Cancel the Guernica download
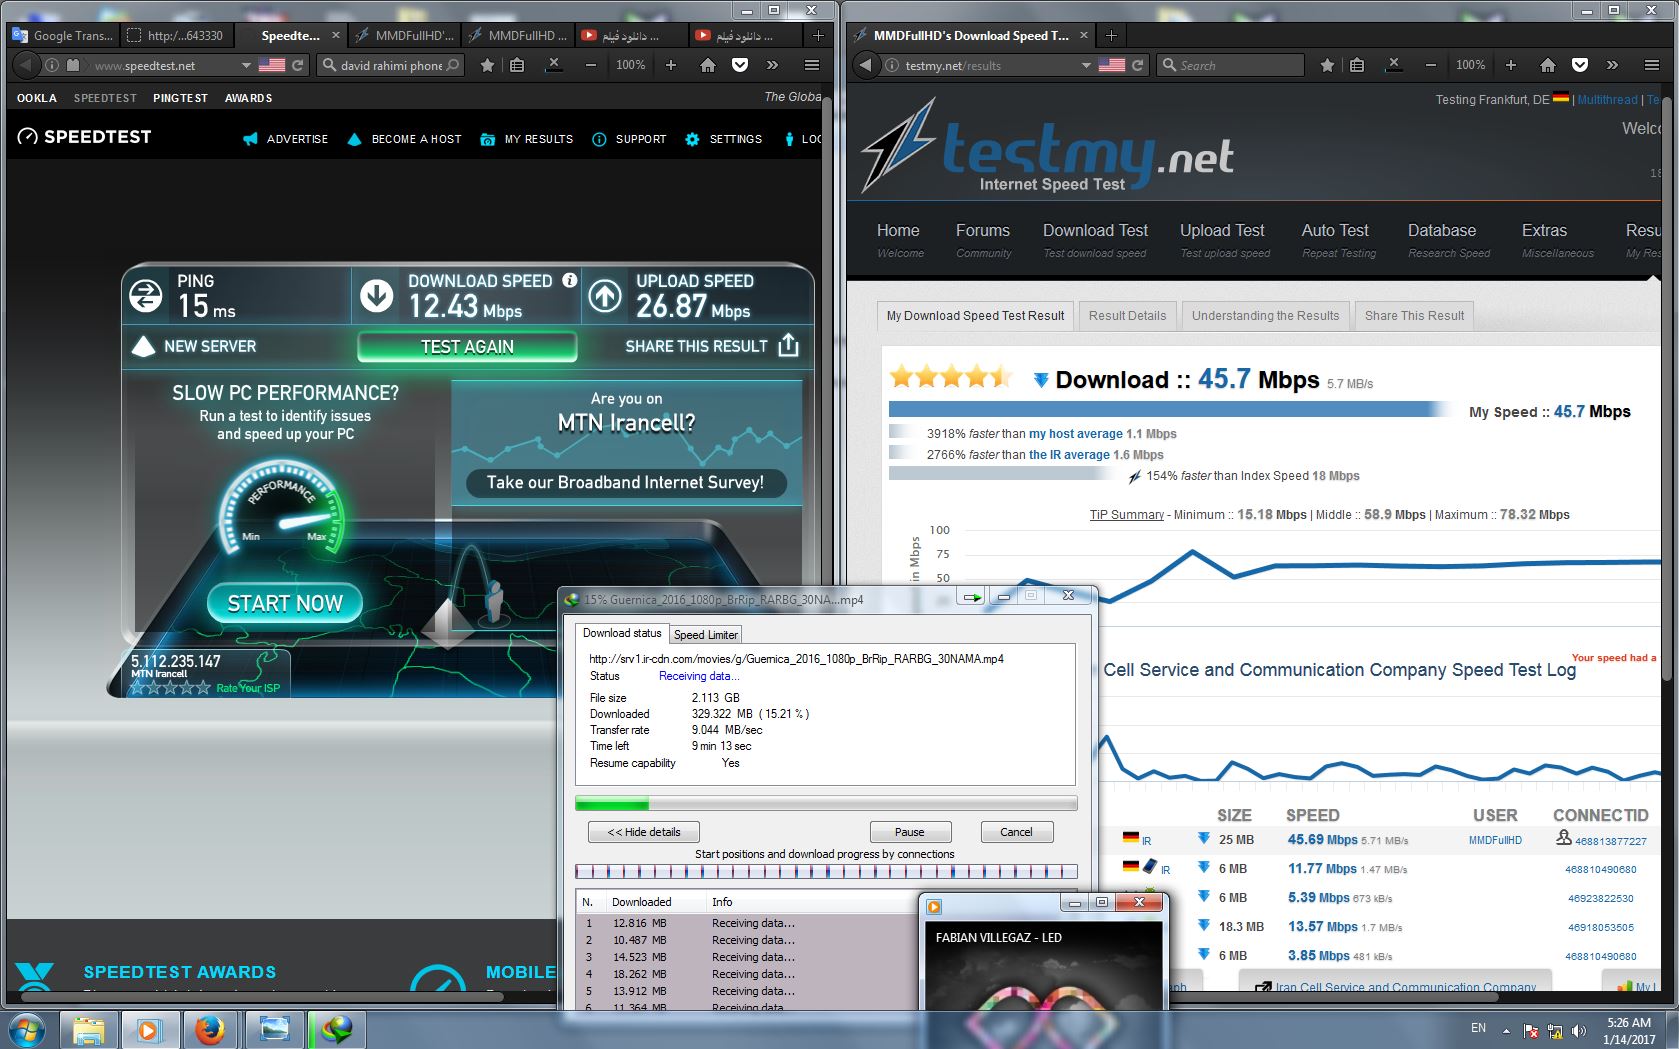The height and width of the screenshot is (1049, 1679). 1016,832
